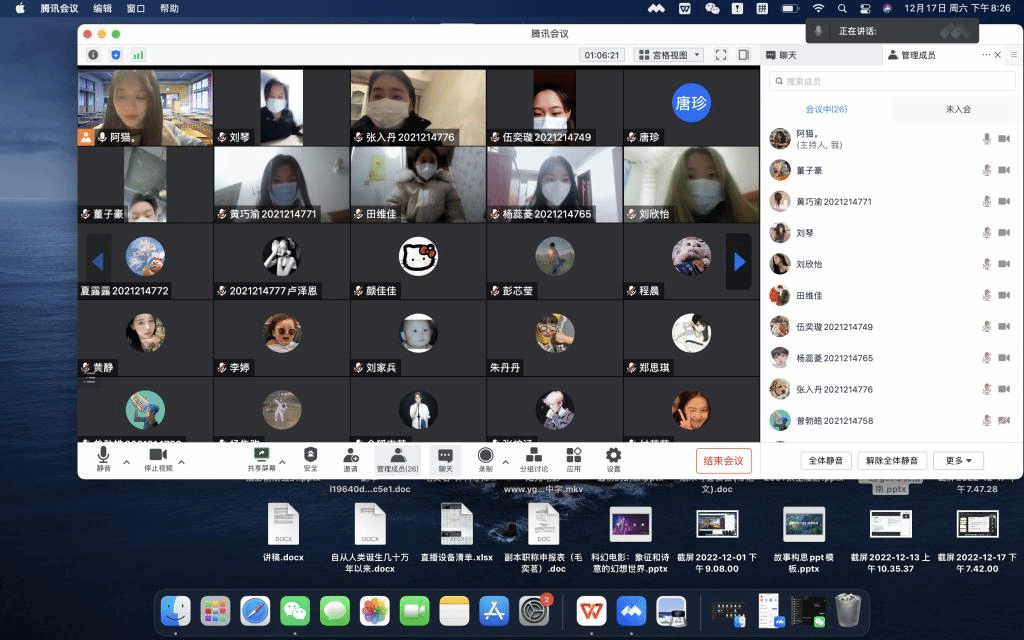Open 编辑 menu in menu bar
The width and height of the screenshot is (1024, 640).
[103, 8]
